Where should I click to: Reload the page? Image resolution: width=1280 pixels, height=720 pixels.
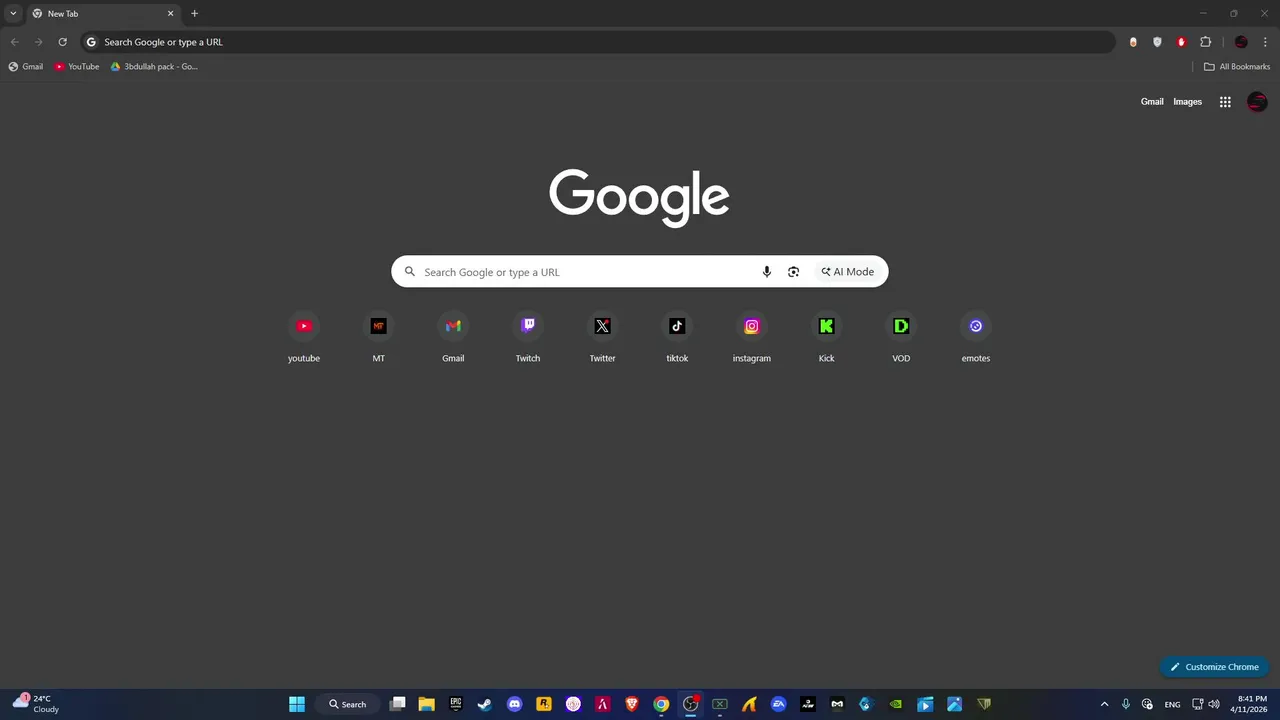[x=62, y=42]
